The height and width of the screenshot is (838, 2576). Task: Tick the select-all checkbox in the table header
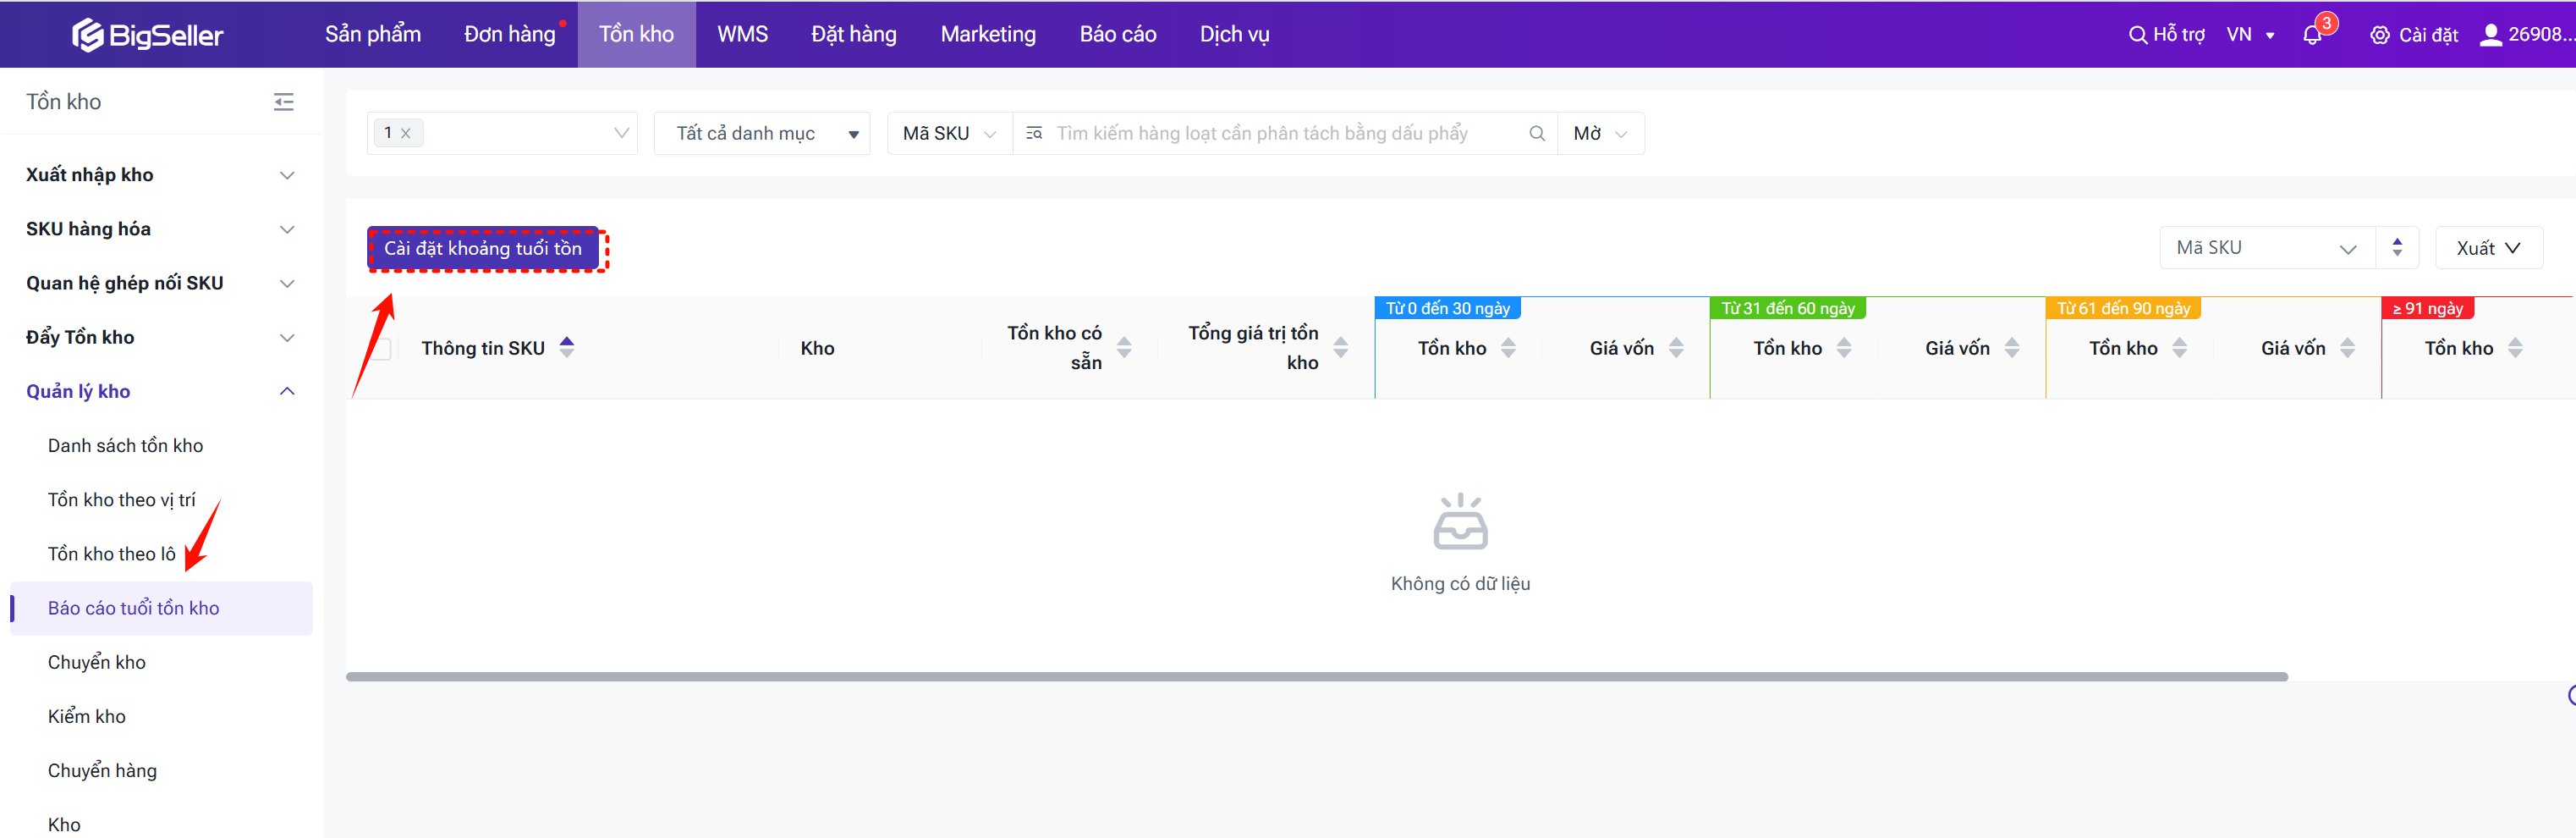[x=380, y=349]
